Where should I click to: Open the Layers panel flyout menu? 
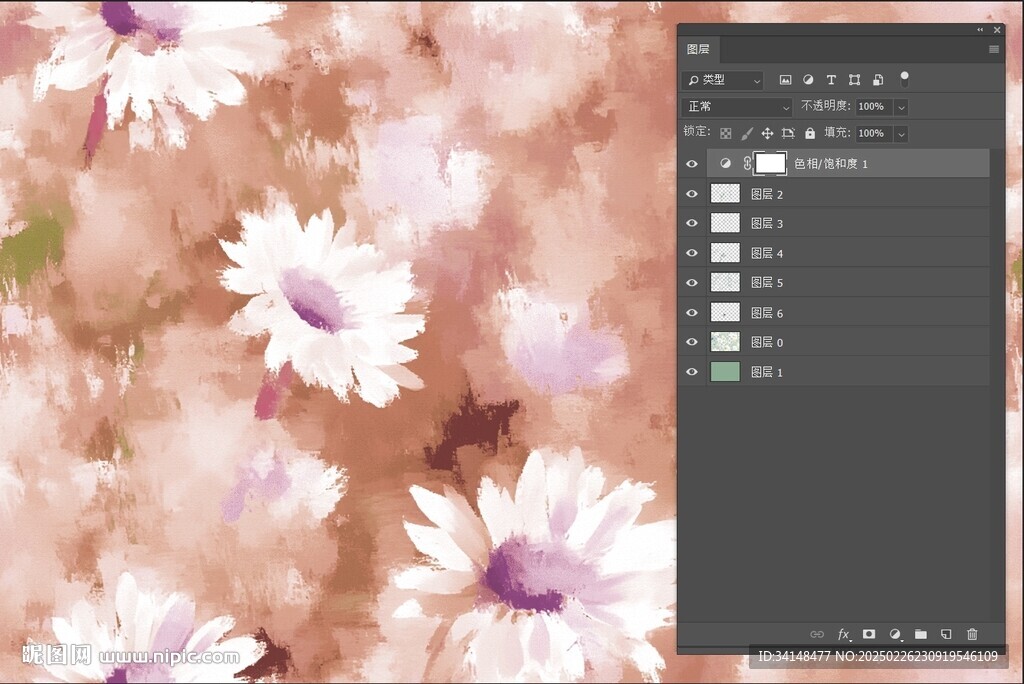pos(993,49)
